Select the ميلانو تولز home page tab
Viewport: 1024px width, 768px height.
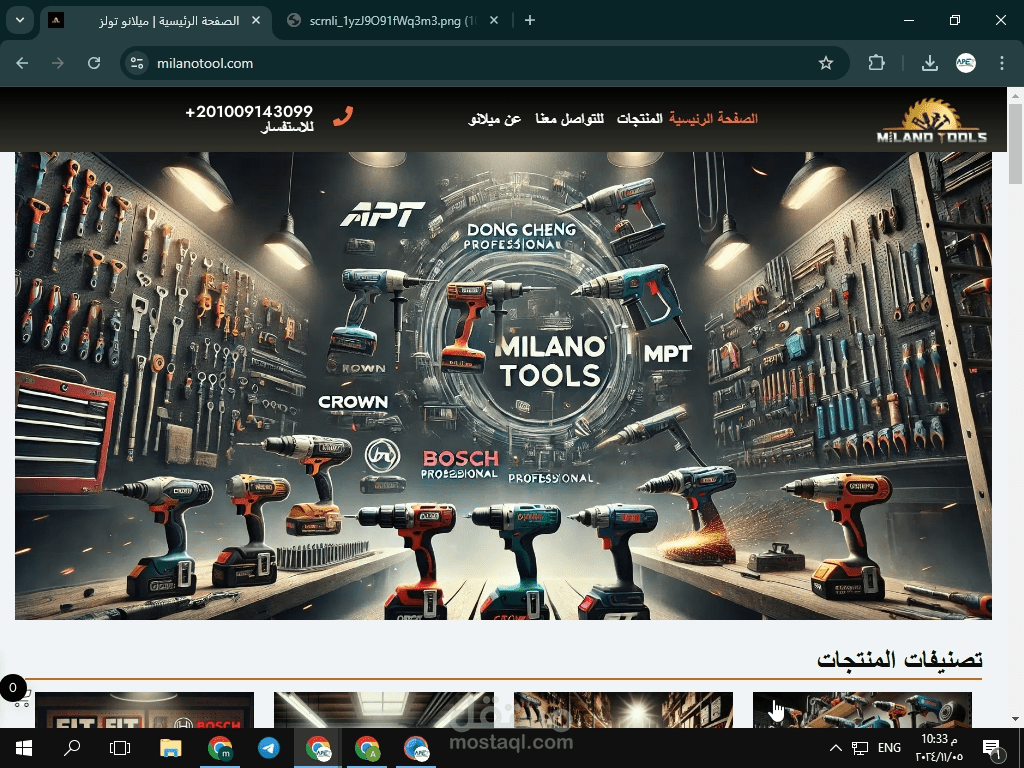[157, 21]
